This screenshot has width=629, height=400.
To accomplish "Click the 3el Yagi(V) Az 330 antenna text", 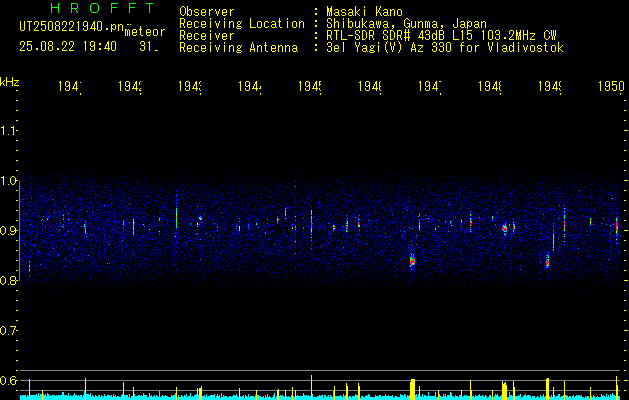I will (x=445, y=48).
